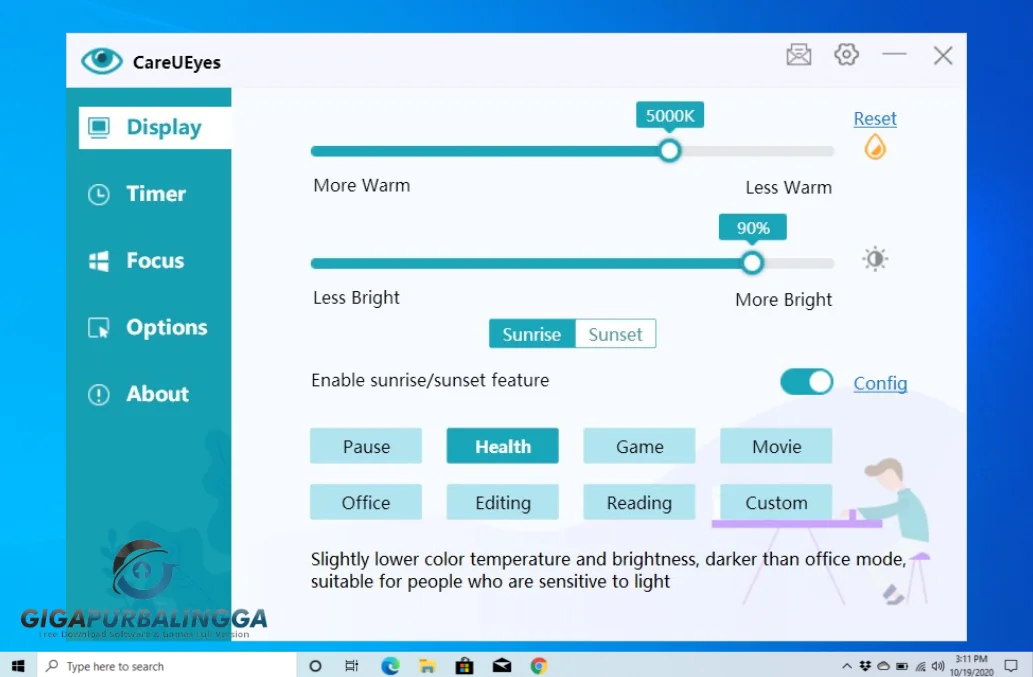Click the taskbar search box
Image resolution: width=1033 pixels, height=677 pixels.
pos(167,666)
